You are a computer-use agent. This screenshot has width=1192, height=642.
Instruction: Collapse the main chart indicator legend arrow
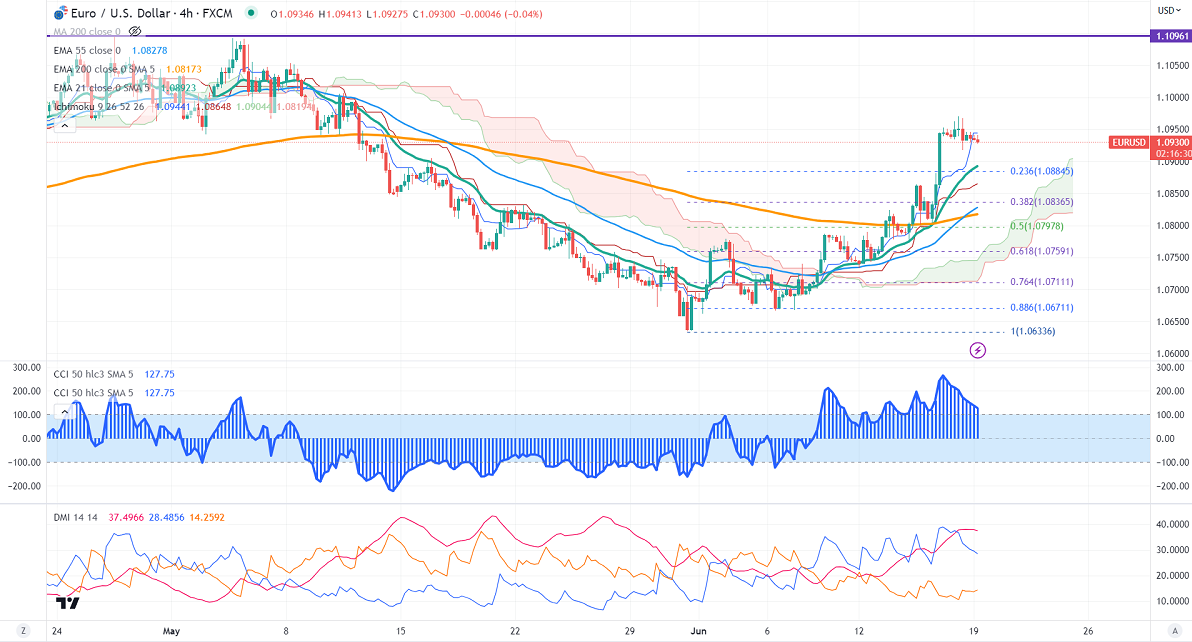click(x=64, y=125)
